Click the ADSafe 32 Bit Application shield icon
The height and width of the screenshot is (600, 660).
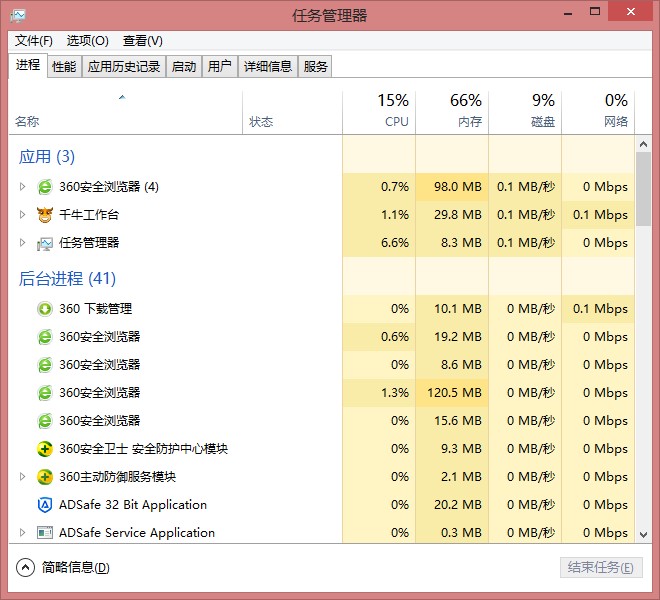coord(45,505)
